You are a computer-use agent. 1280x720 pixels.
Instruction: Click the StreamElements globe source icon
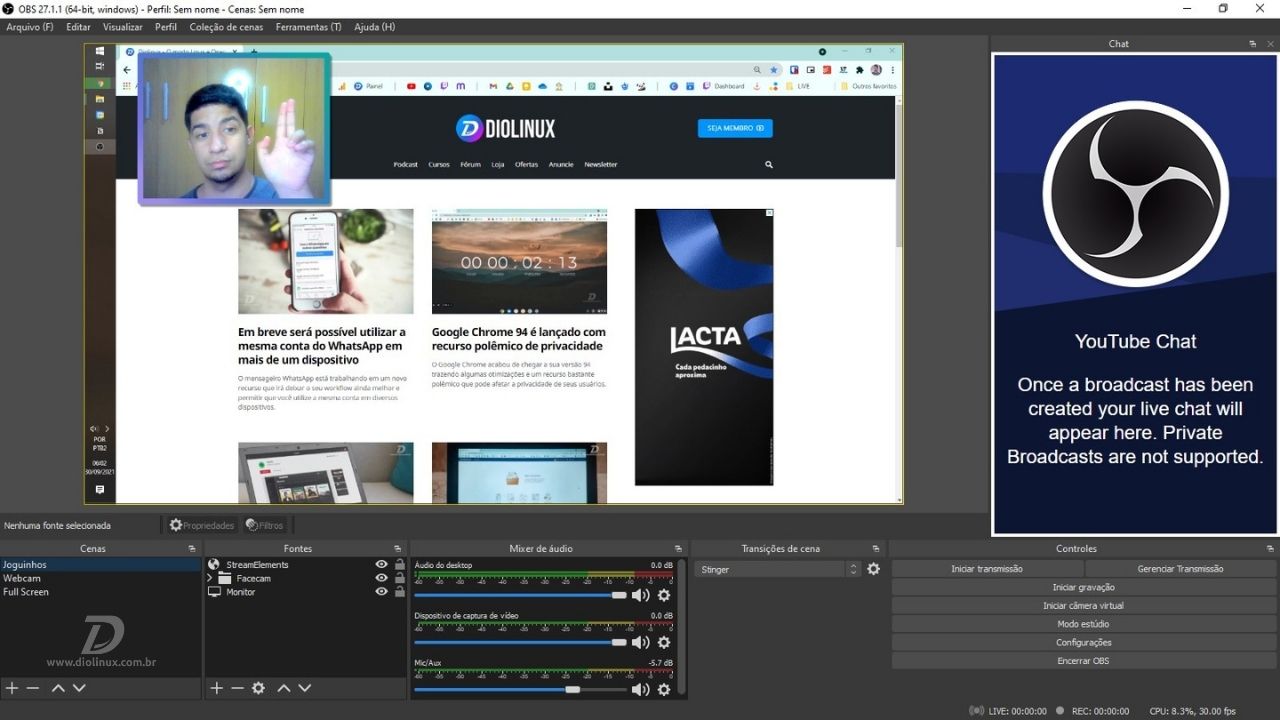pos(213,565)
